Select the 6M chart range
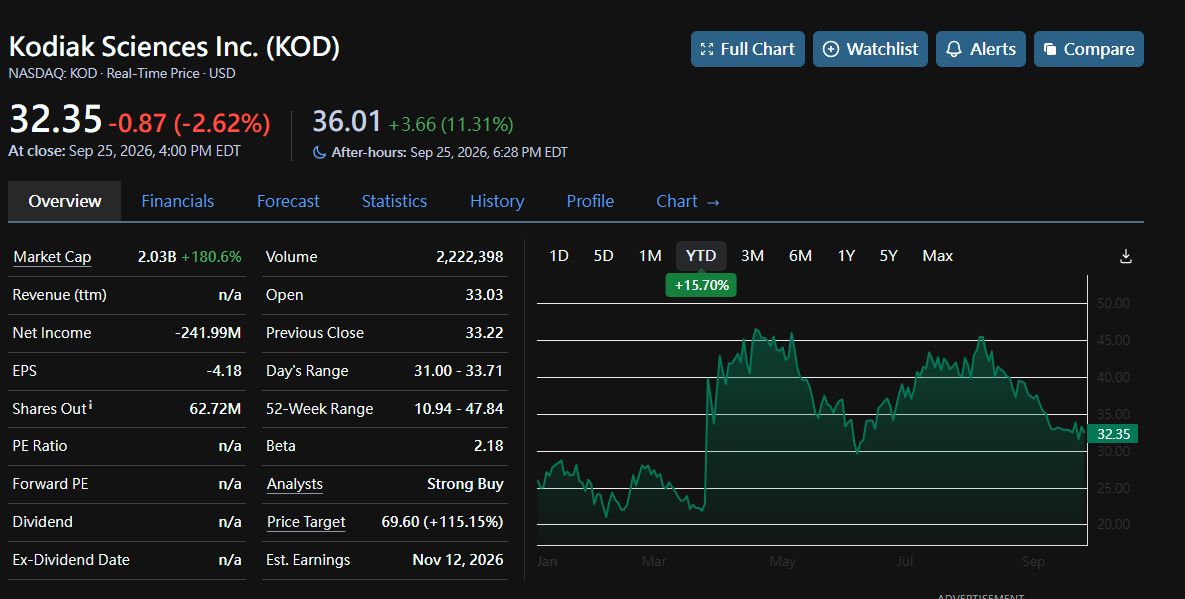 (x=800, y=256)
